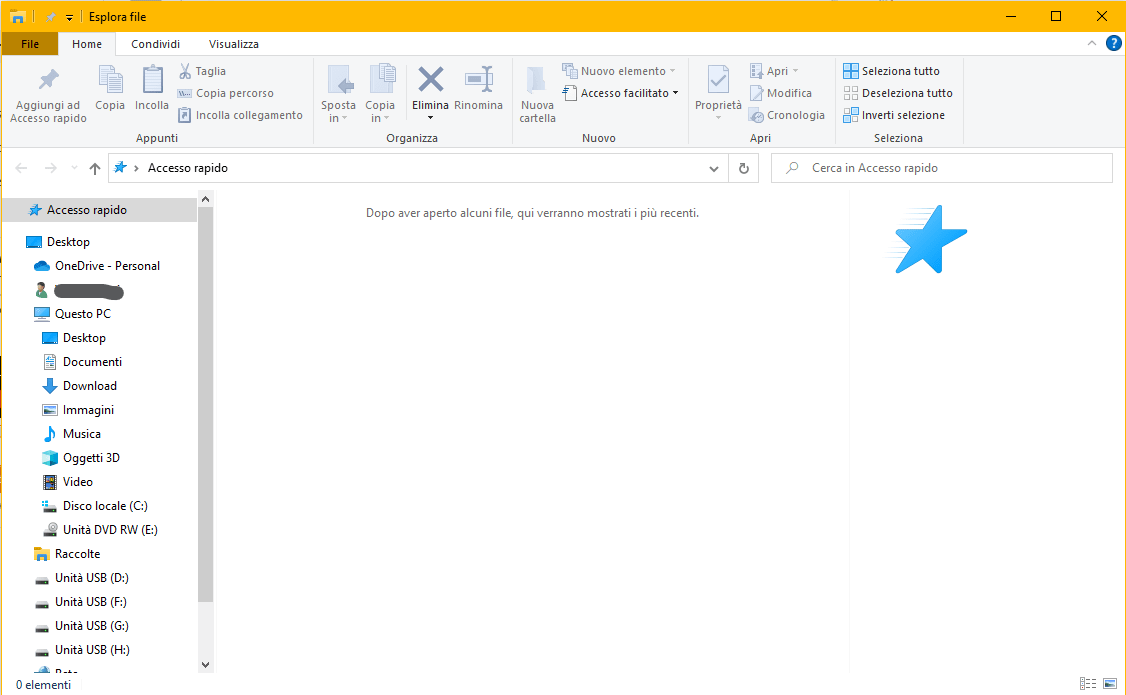The height and width of the screenshot is (695, 1126).
Task: Switch to the Condividi tab
Action: coord(154,43)
